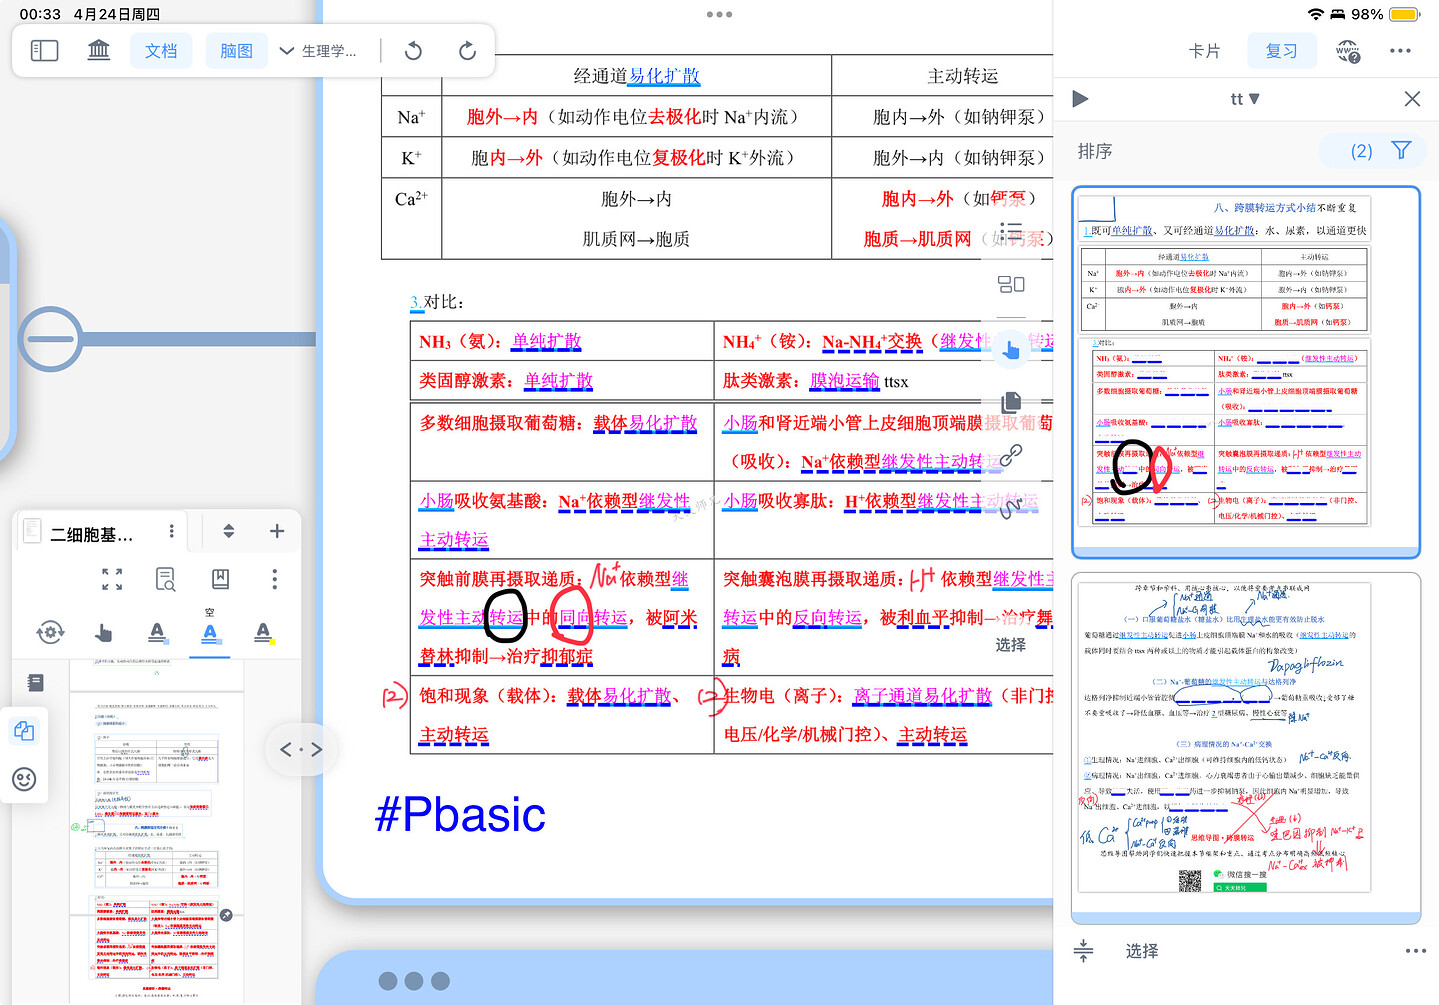Start review playback with the play button

pos(1080,99)
